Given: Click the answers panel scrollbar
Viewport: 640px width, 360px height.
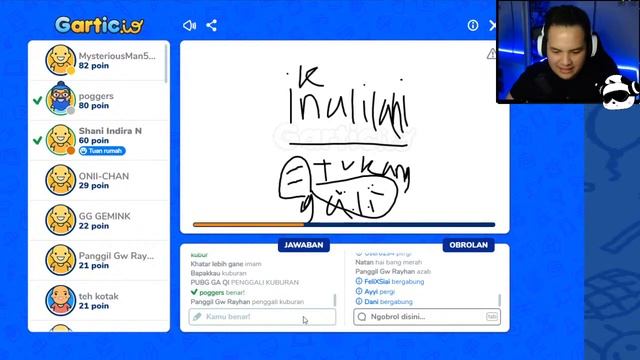Looking at the screenshot, I should point(335,300).
